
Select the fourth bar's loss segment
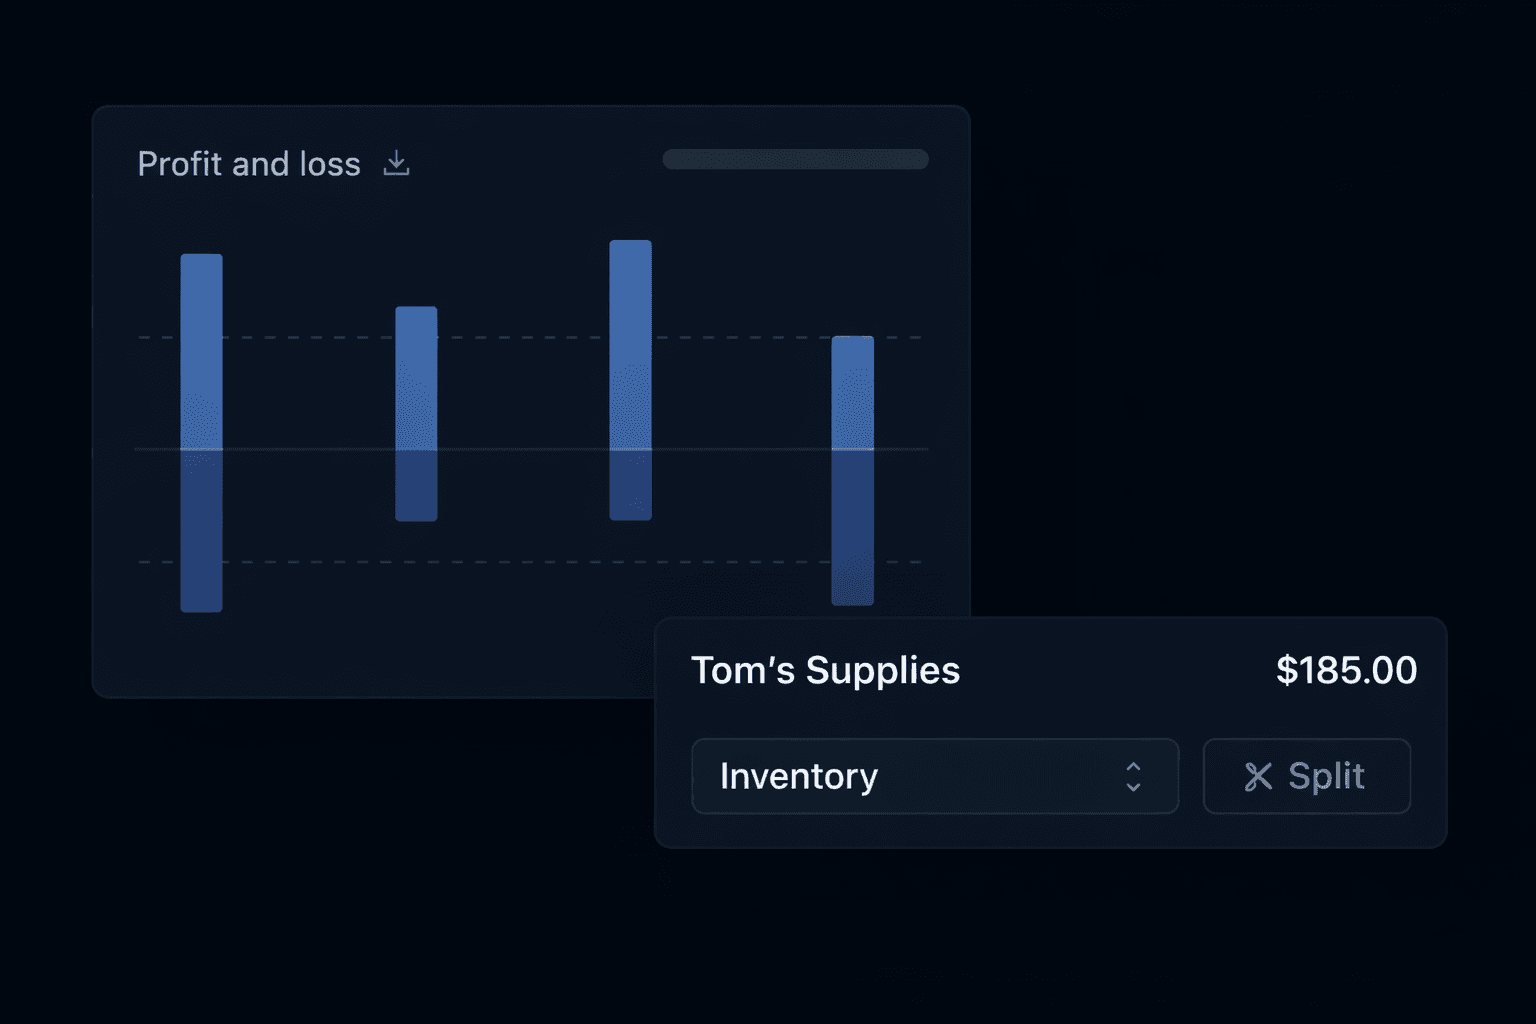(x=853, y=527)
